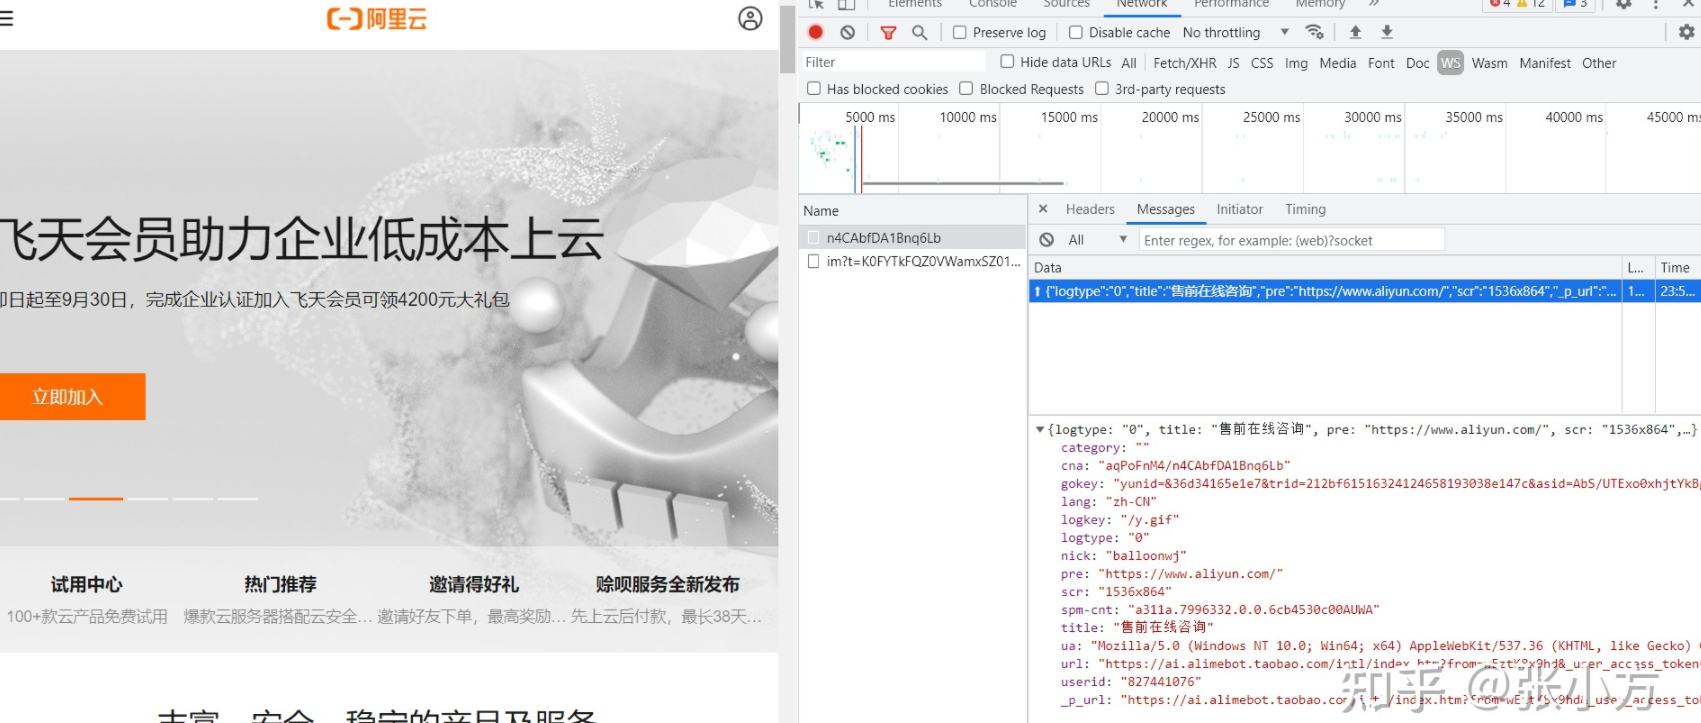
Task: Select the n4CAbfDA1Bnq6Lb request
Action: pos(913,238)
